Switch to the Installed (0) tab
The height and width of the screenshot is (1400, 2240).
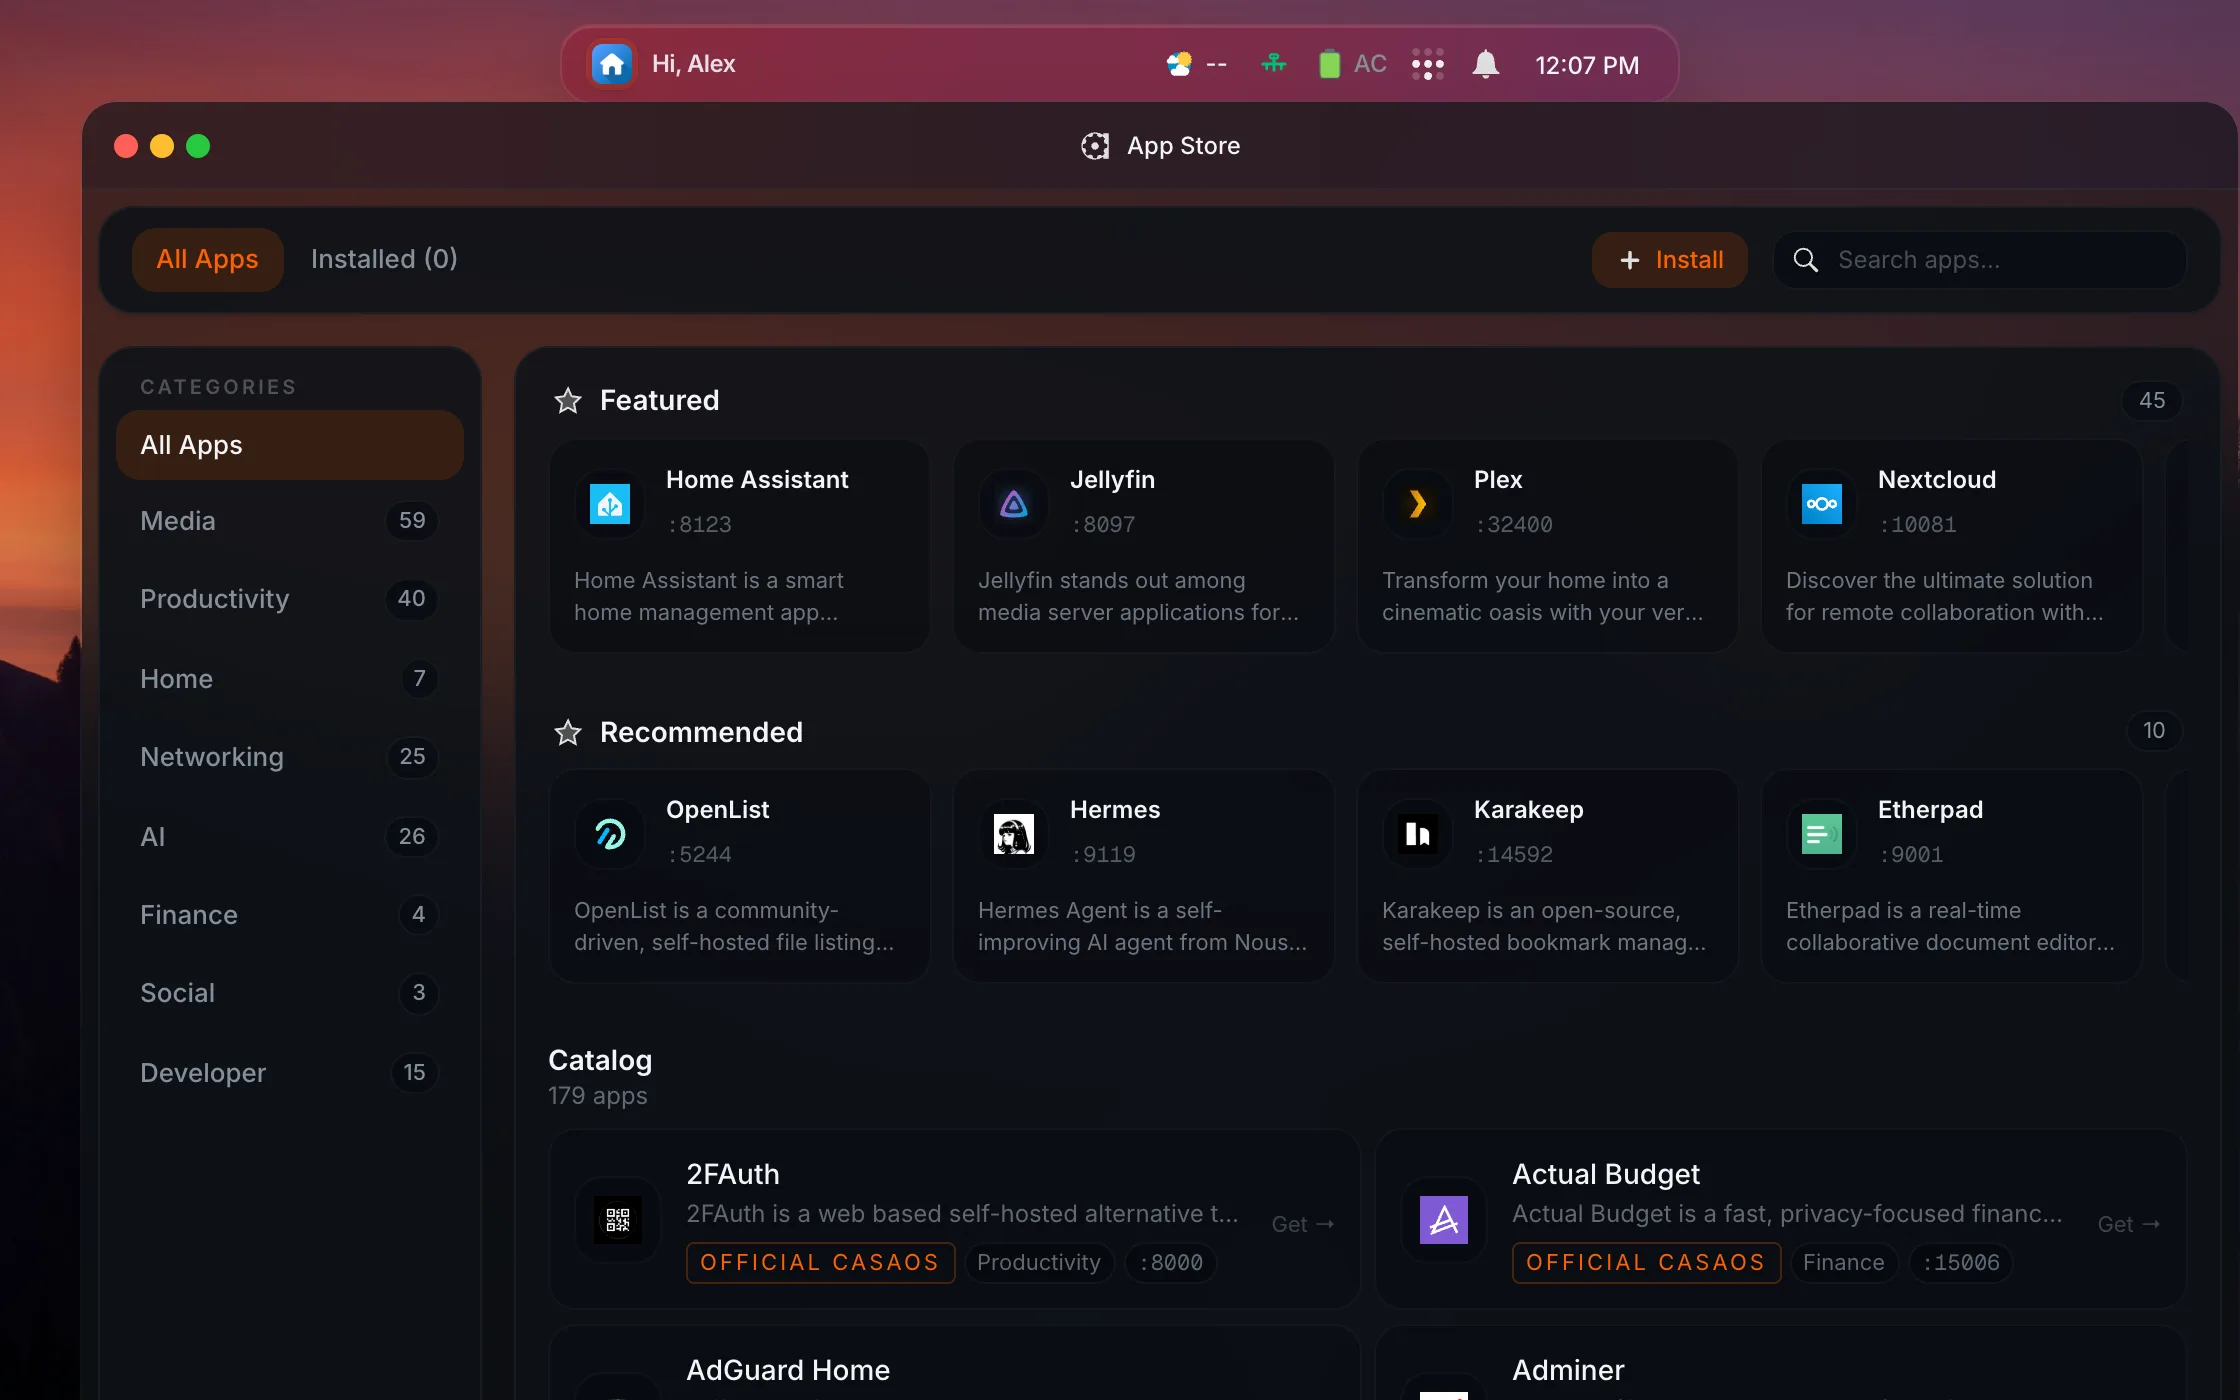[384, 260]
